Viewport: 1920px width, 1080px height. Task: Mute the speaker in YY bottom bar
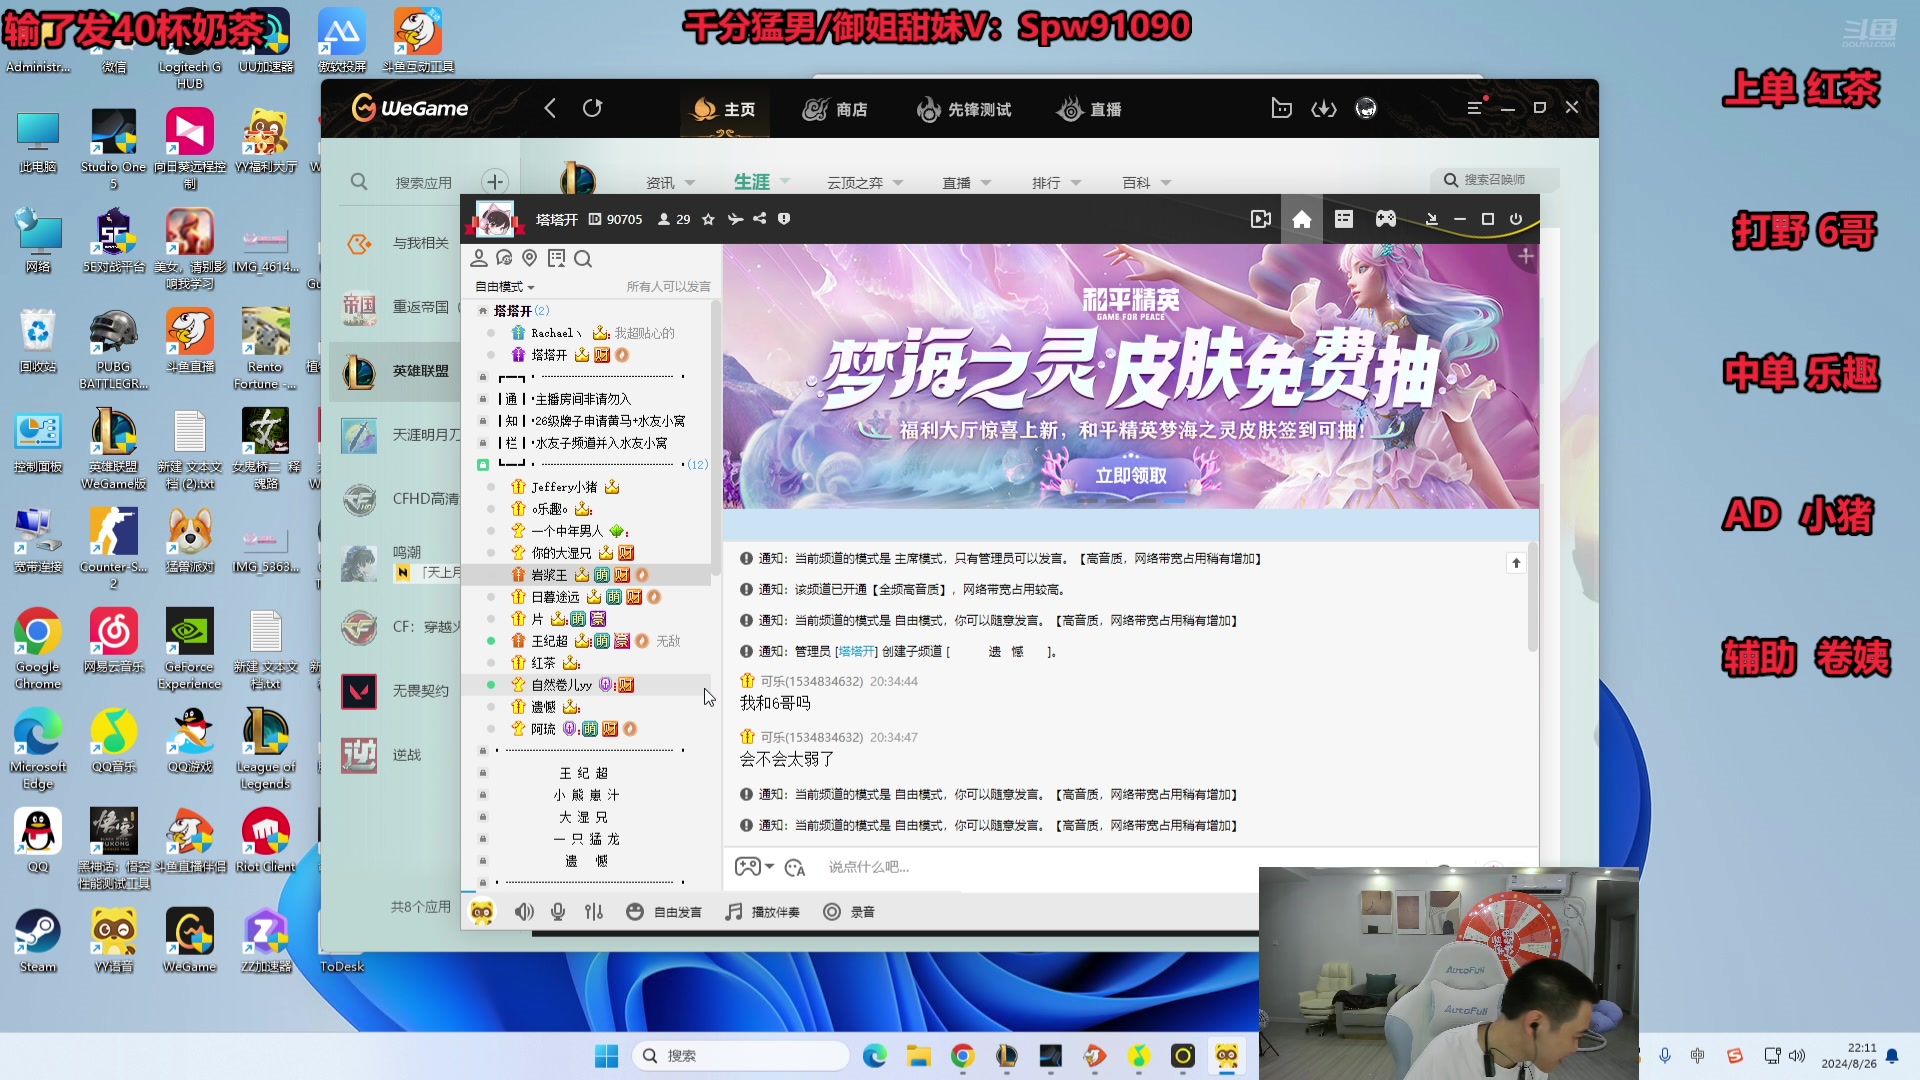(x=524, y=912)
